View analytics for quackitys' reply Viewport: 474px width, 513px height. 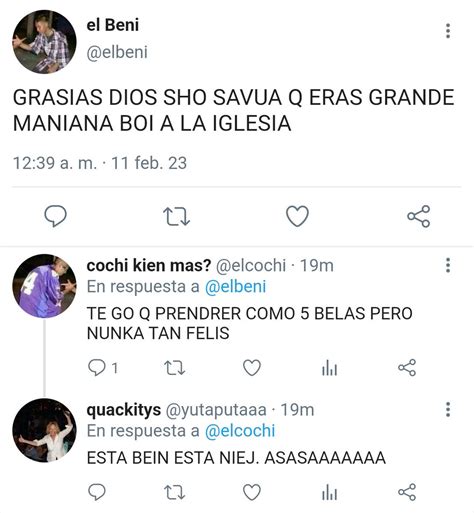[329, 492]
